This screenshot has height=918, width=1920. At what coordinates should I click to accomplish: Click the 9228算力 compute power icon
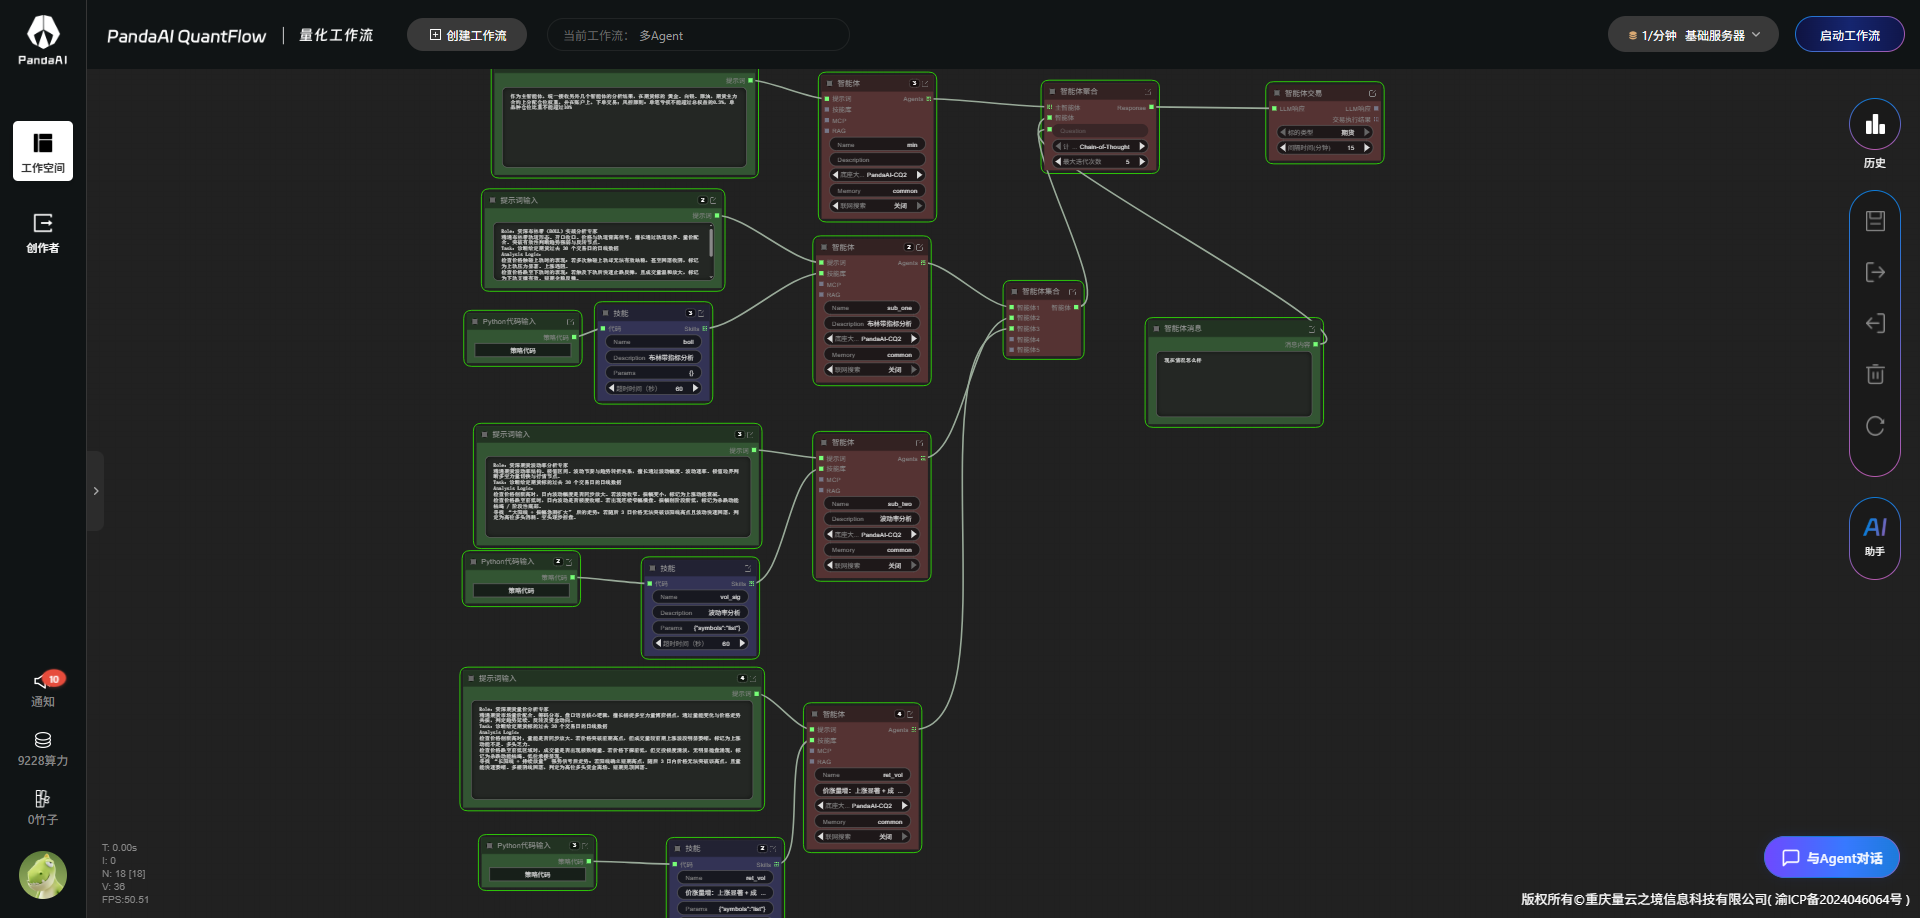click(x=43, y=741)
